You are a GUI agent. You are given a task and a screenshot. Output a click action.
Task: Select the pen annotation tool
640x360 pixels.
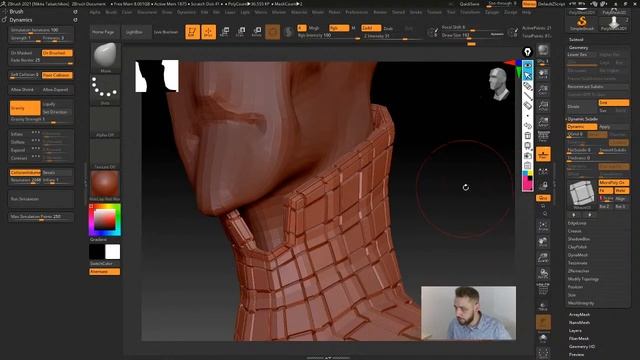(x=528, y=86)
